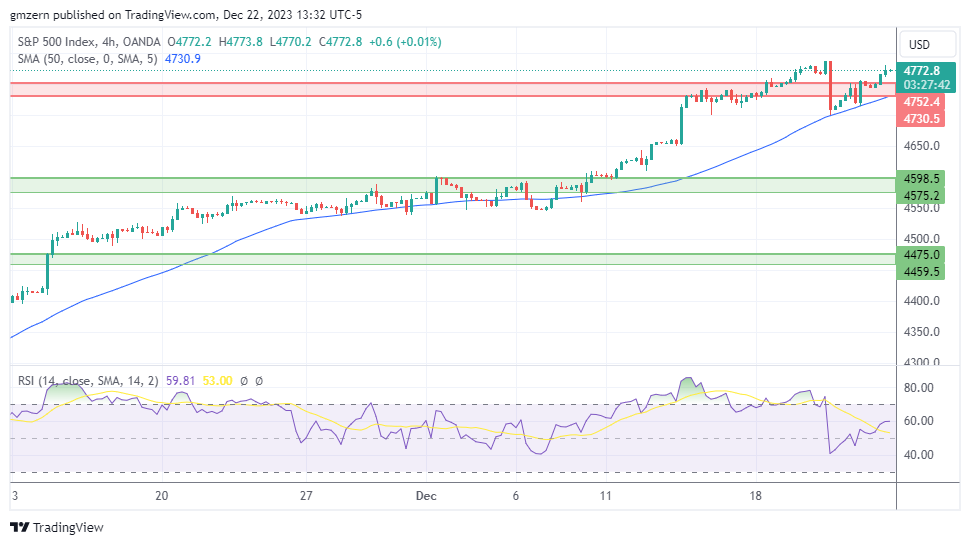Click the red resistance label 4752.4
The width and height of the screenshot is (970, 545).
(x=921, y=101)
